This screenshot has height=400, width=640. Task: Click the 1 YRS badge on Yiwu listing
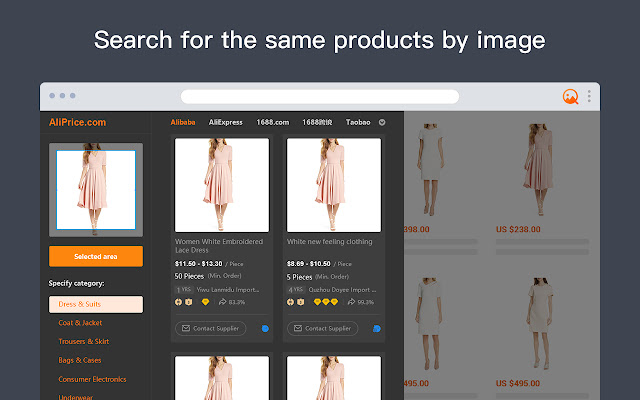[x=184, y=290]
